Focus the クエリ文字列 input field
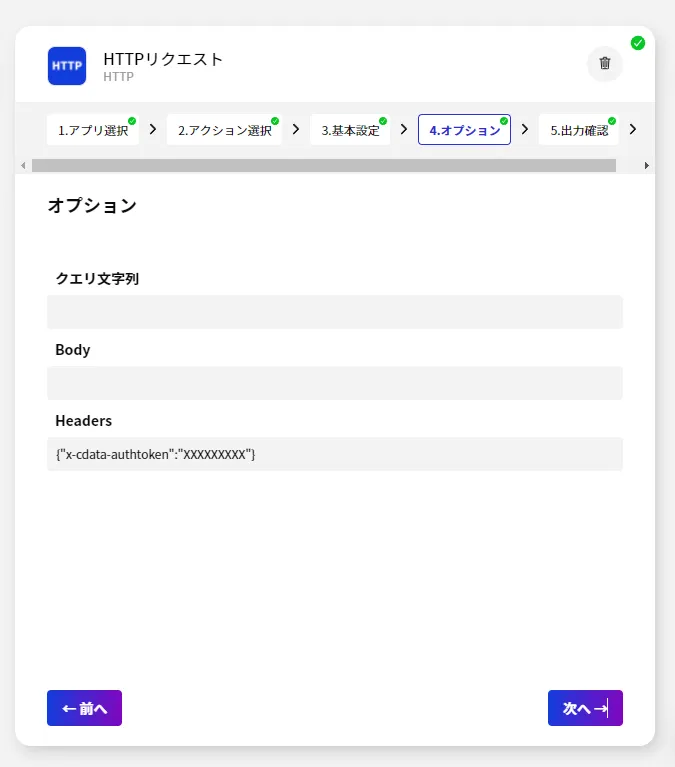The height and width of the screenshot is (767, 675). tap(335, 312)
